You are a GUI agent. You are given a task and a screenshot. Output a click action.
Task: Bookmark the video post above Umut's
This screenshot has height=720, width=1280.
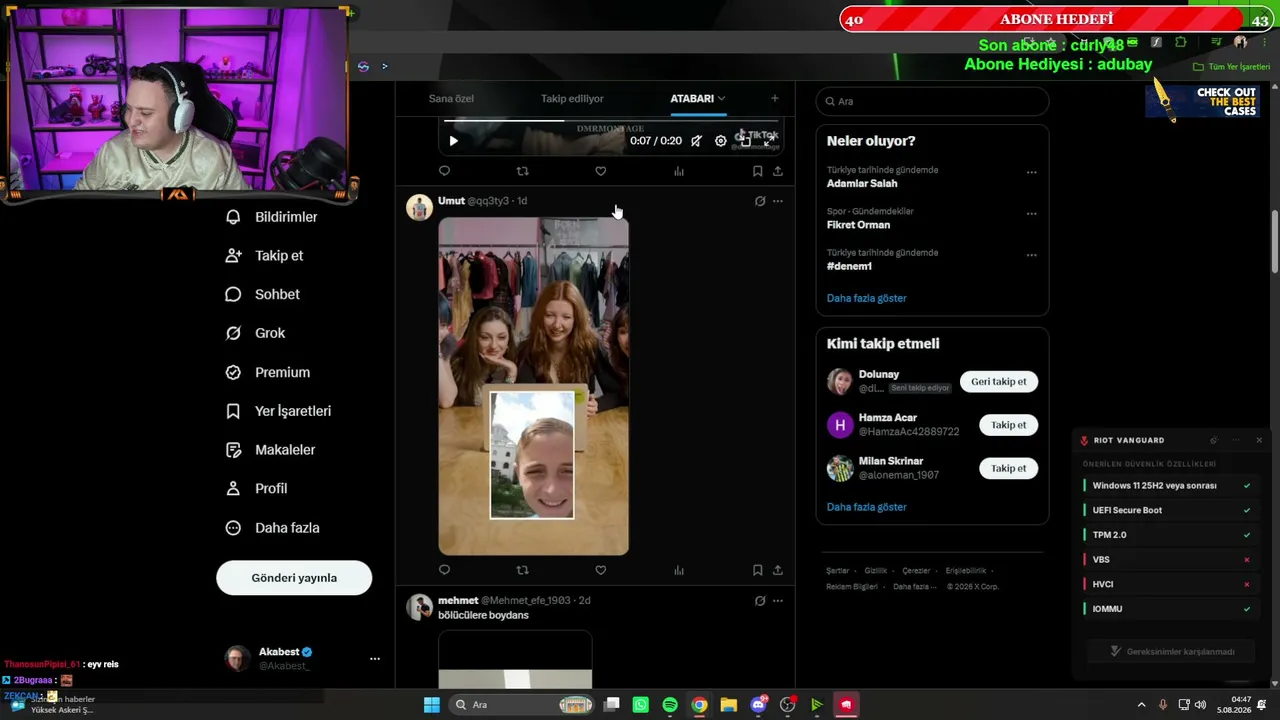757,171
